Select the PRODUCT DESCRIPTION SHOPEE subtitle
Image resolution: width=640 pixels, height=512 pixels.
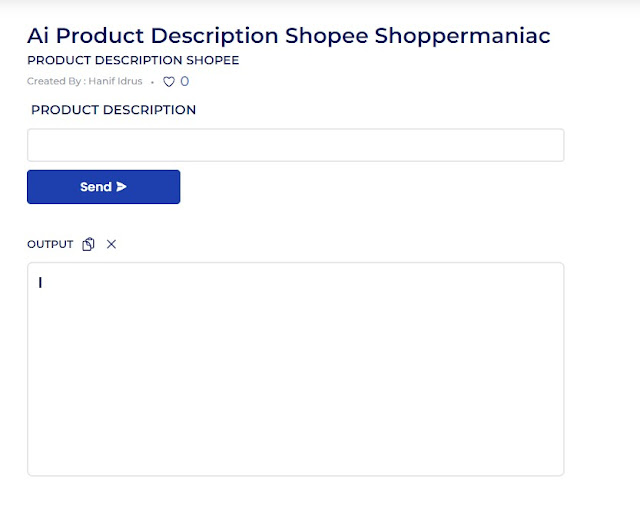point(133,60)
